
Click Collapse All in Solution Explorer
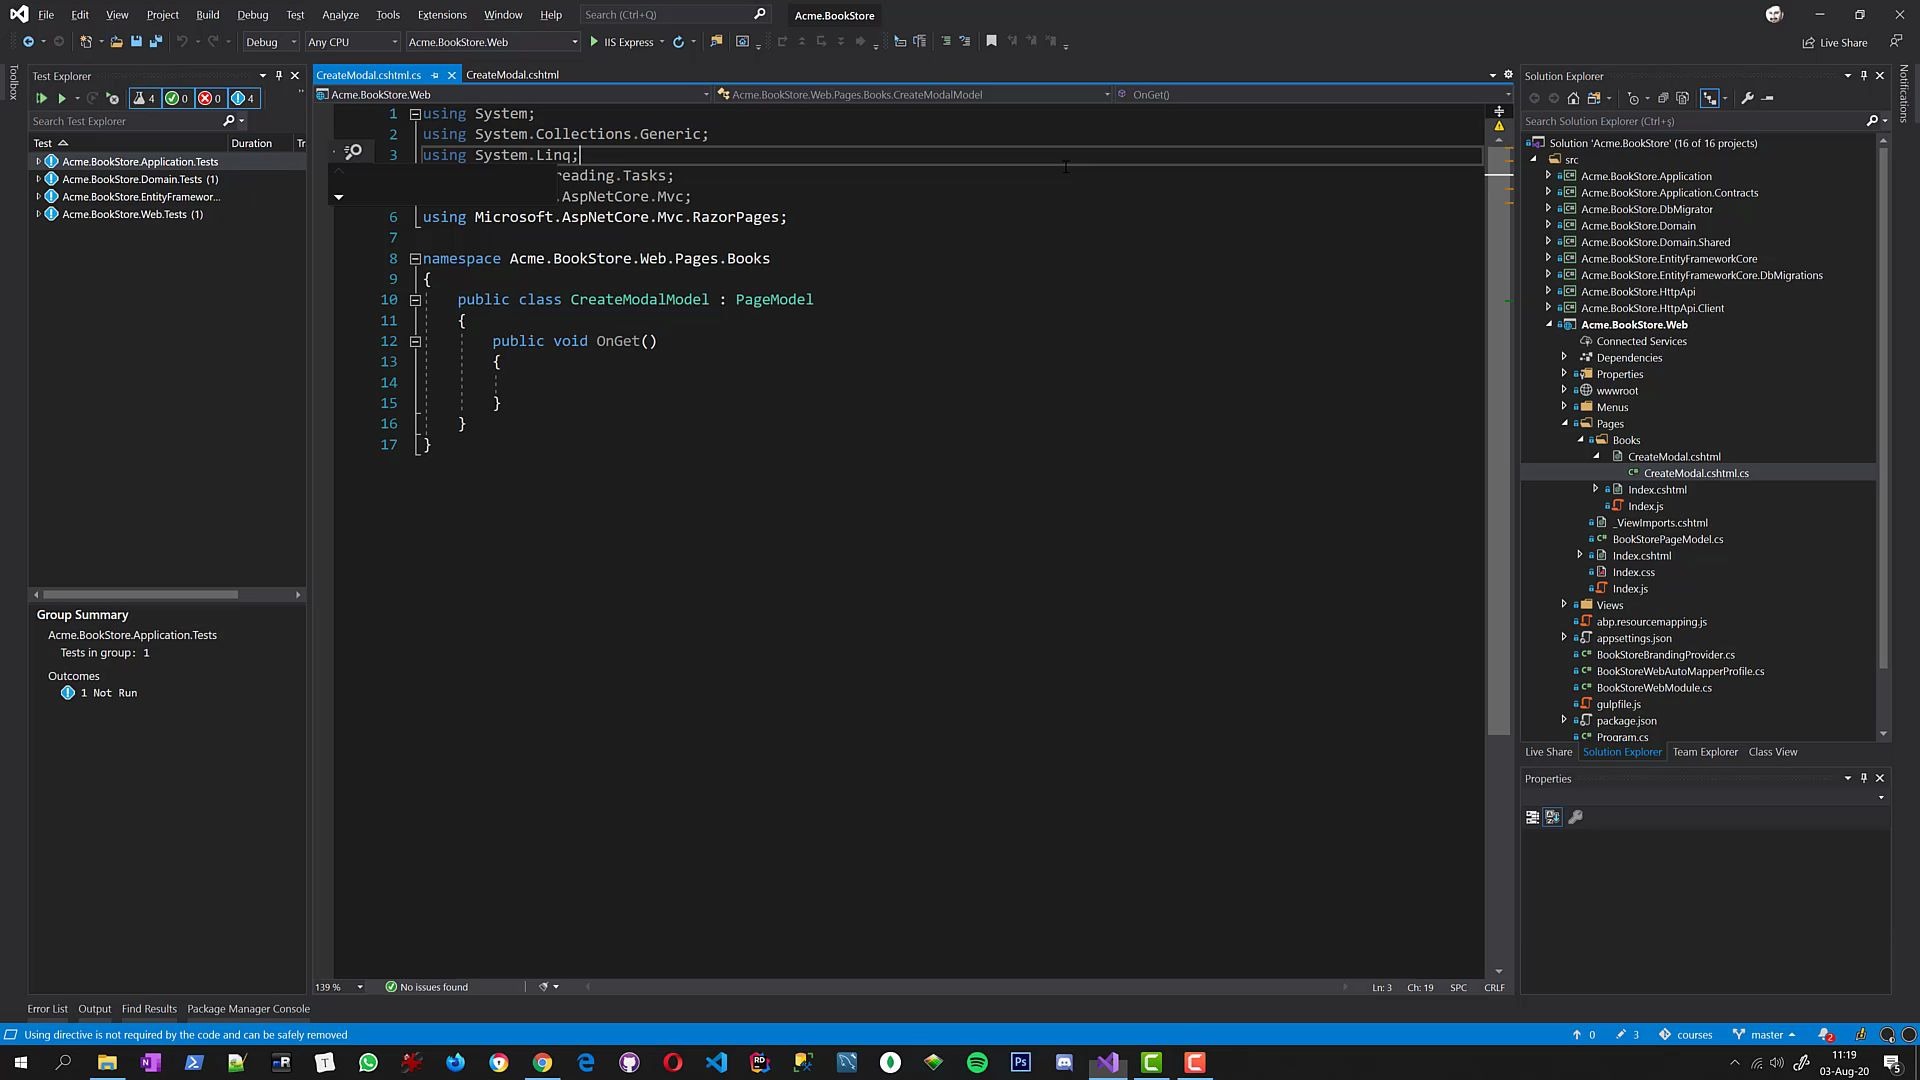[1662, 98]
